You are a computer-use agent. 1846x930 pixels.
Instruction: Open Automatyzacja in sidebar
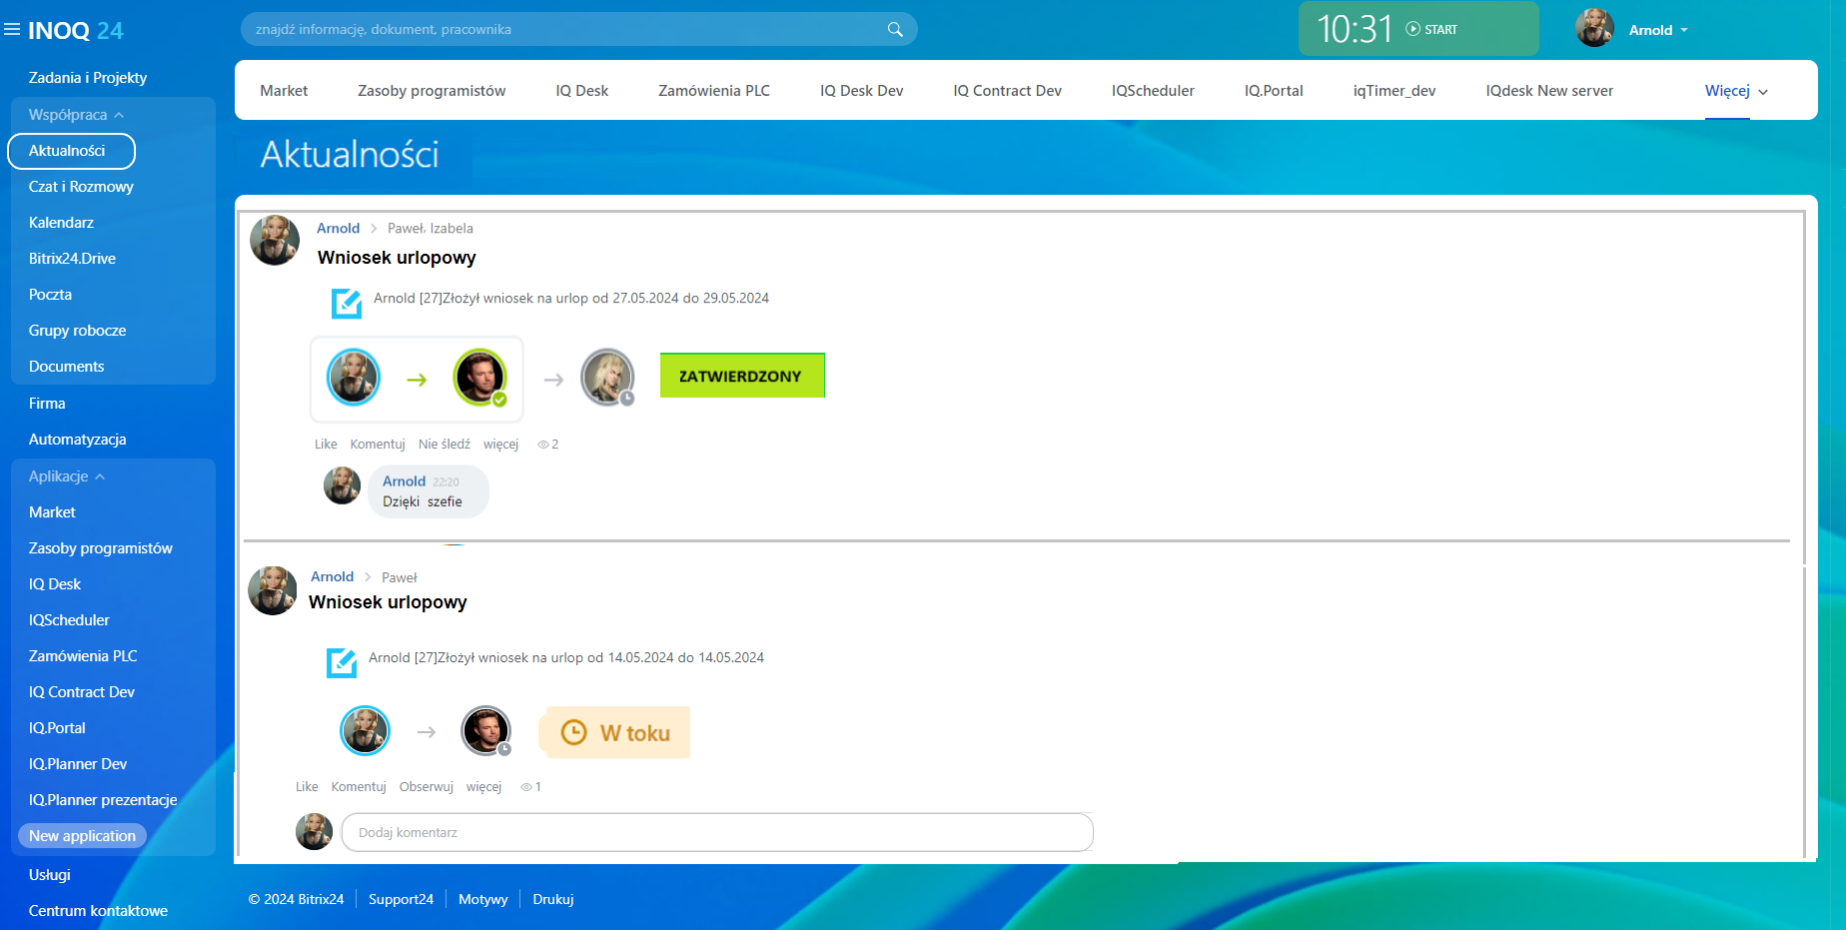77,440
